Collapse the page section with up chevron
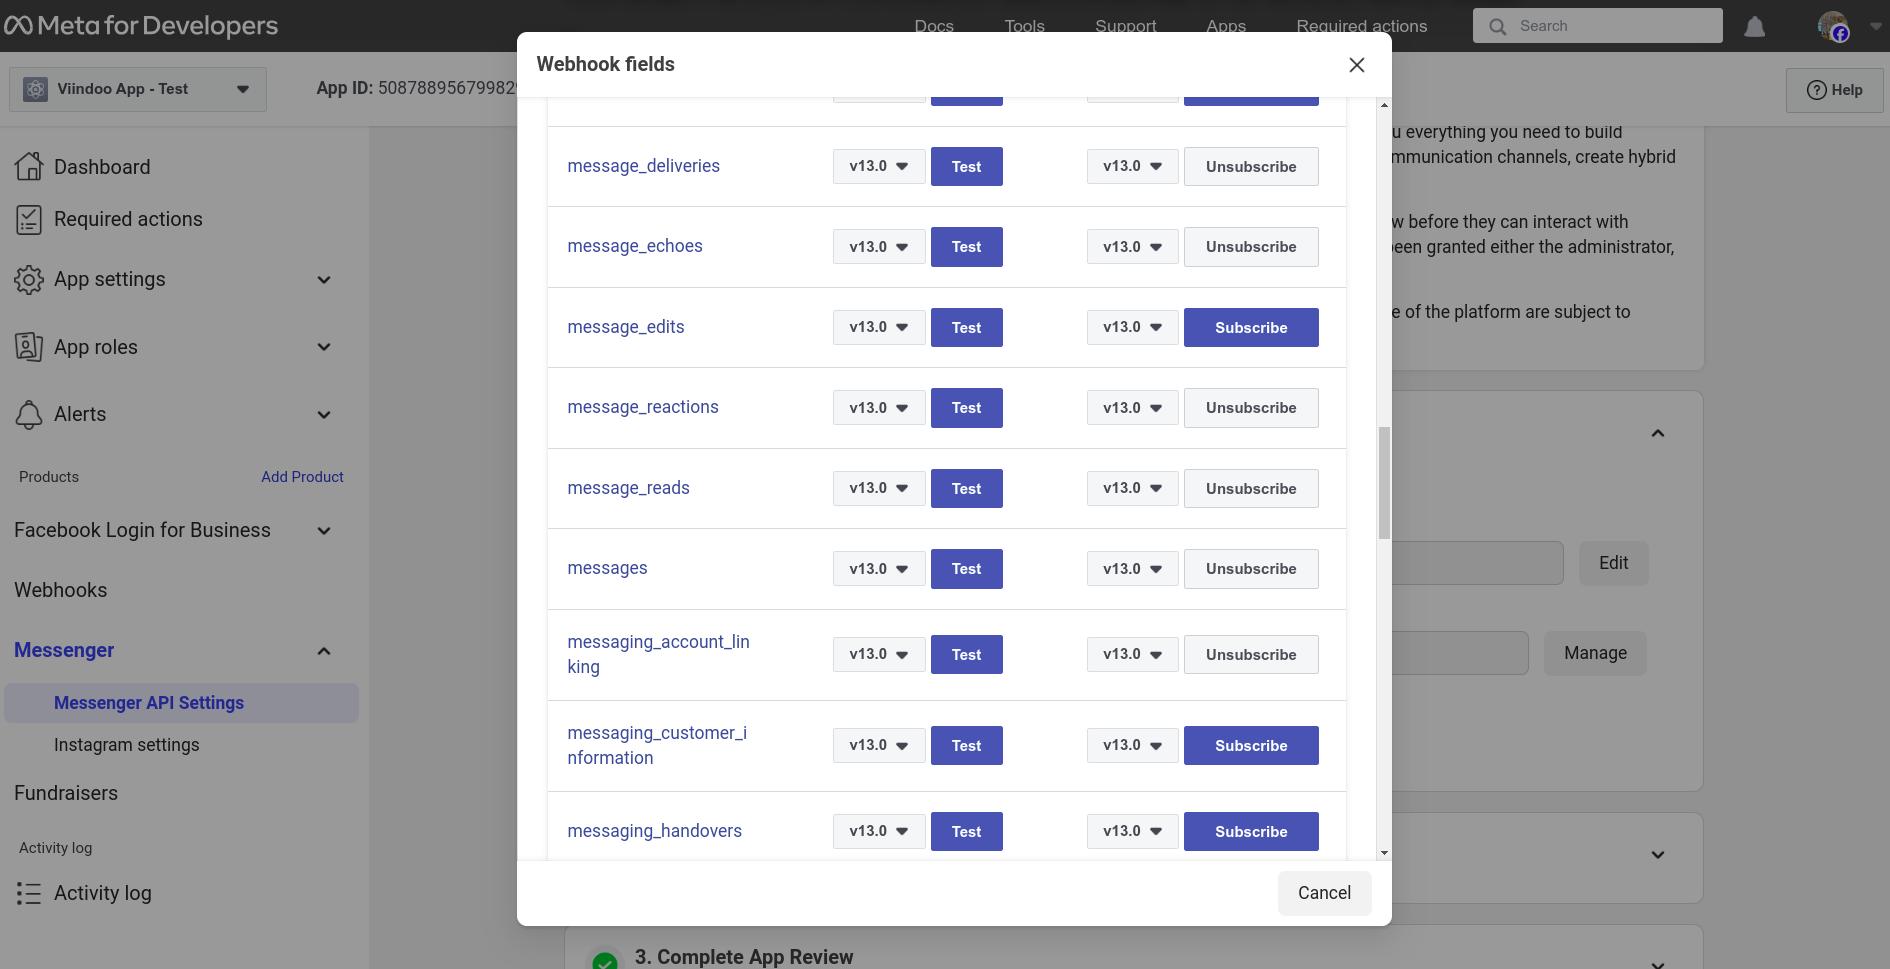This screenshot has height=969, width=1890. point(1658,433)
